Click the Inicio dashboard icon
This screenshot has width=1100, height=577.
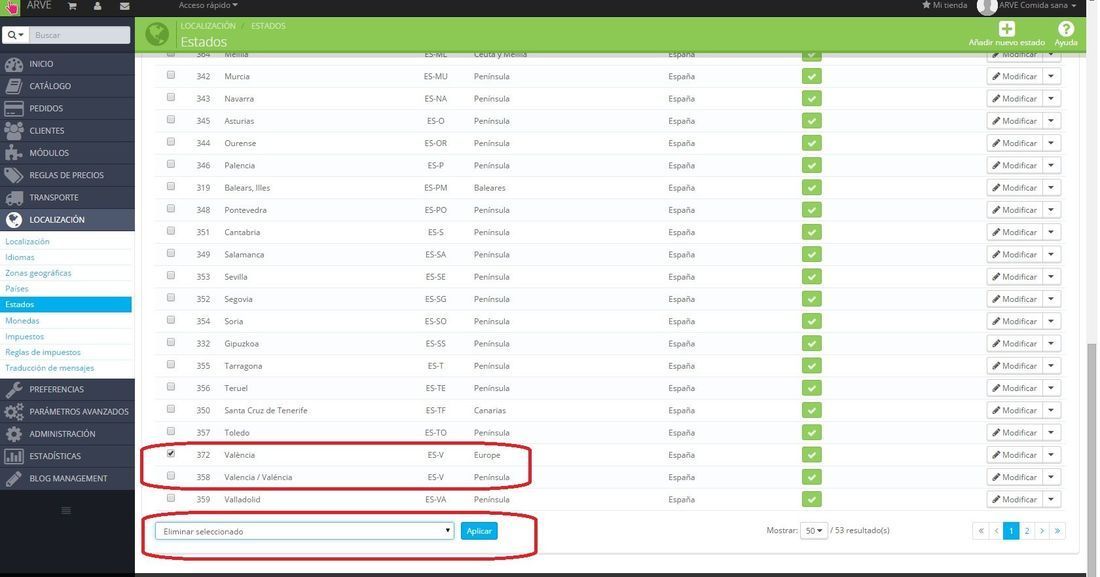pos(14,64)
